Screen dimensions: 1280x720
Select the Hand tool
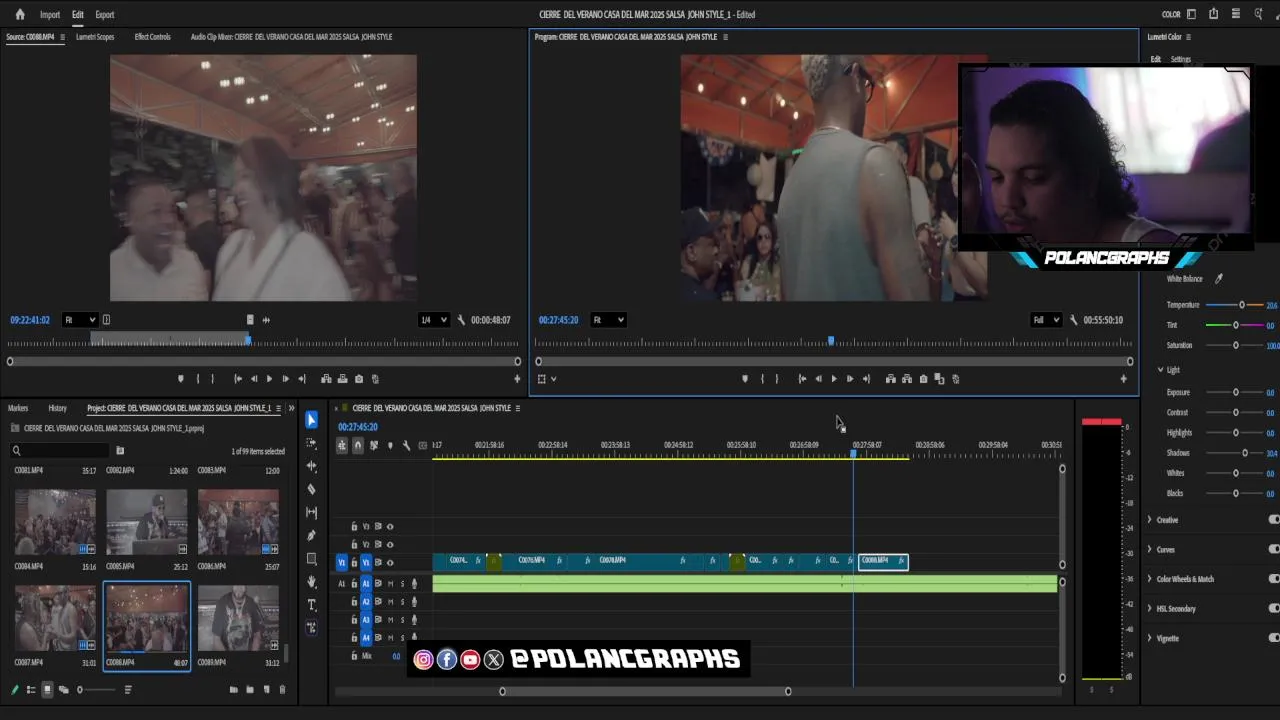(312, 582)
